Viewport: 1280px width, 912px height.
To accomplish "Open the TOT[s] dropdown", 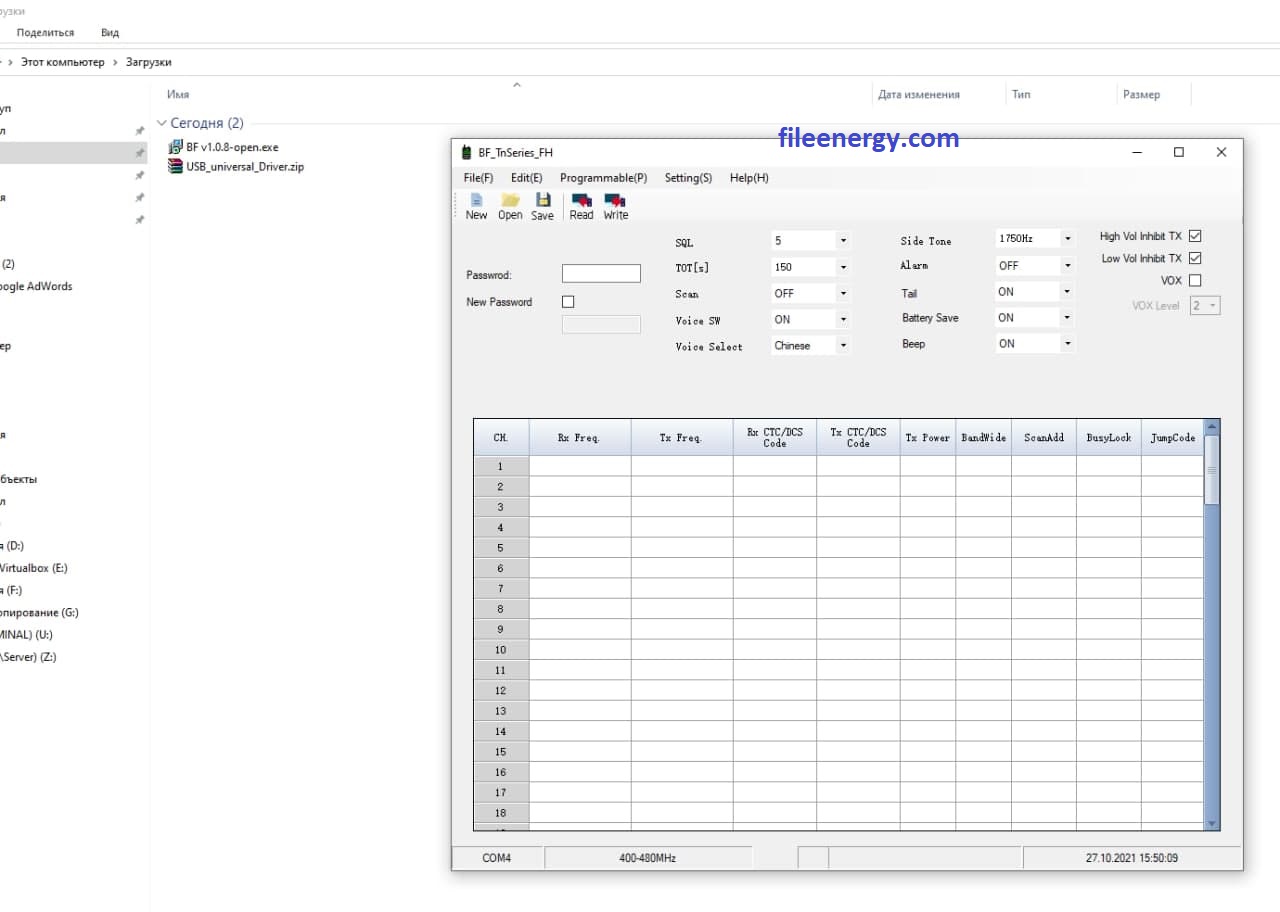I will [x=843, y=267].
